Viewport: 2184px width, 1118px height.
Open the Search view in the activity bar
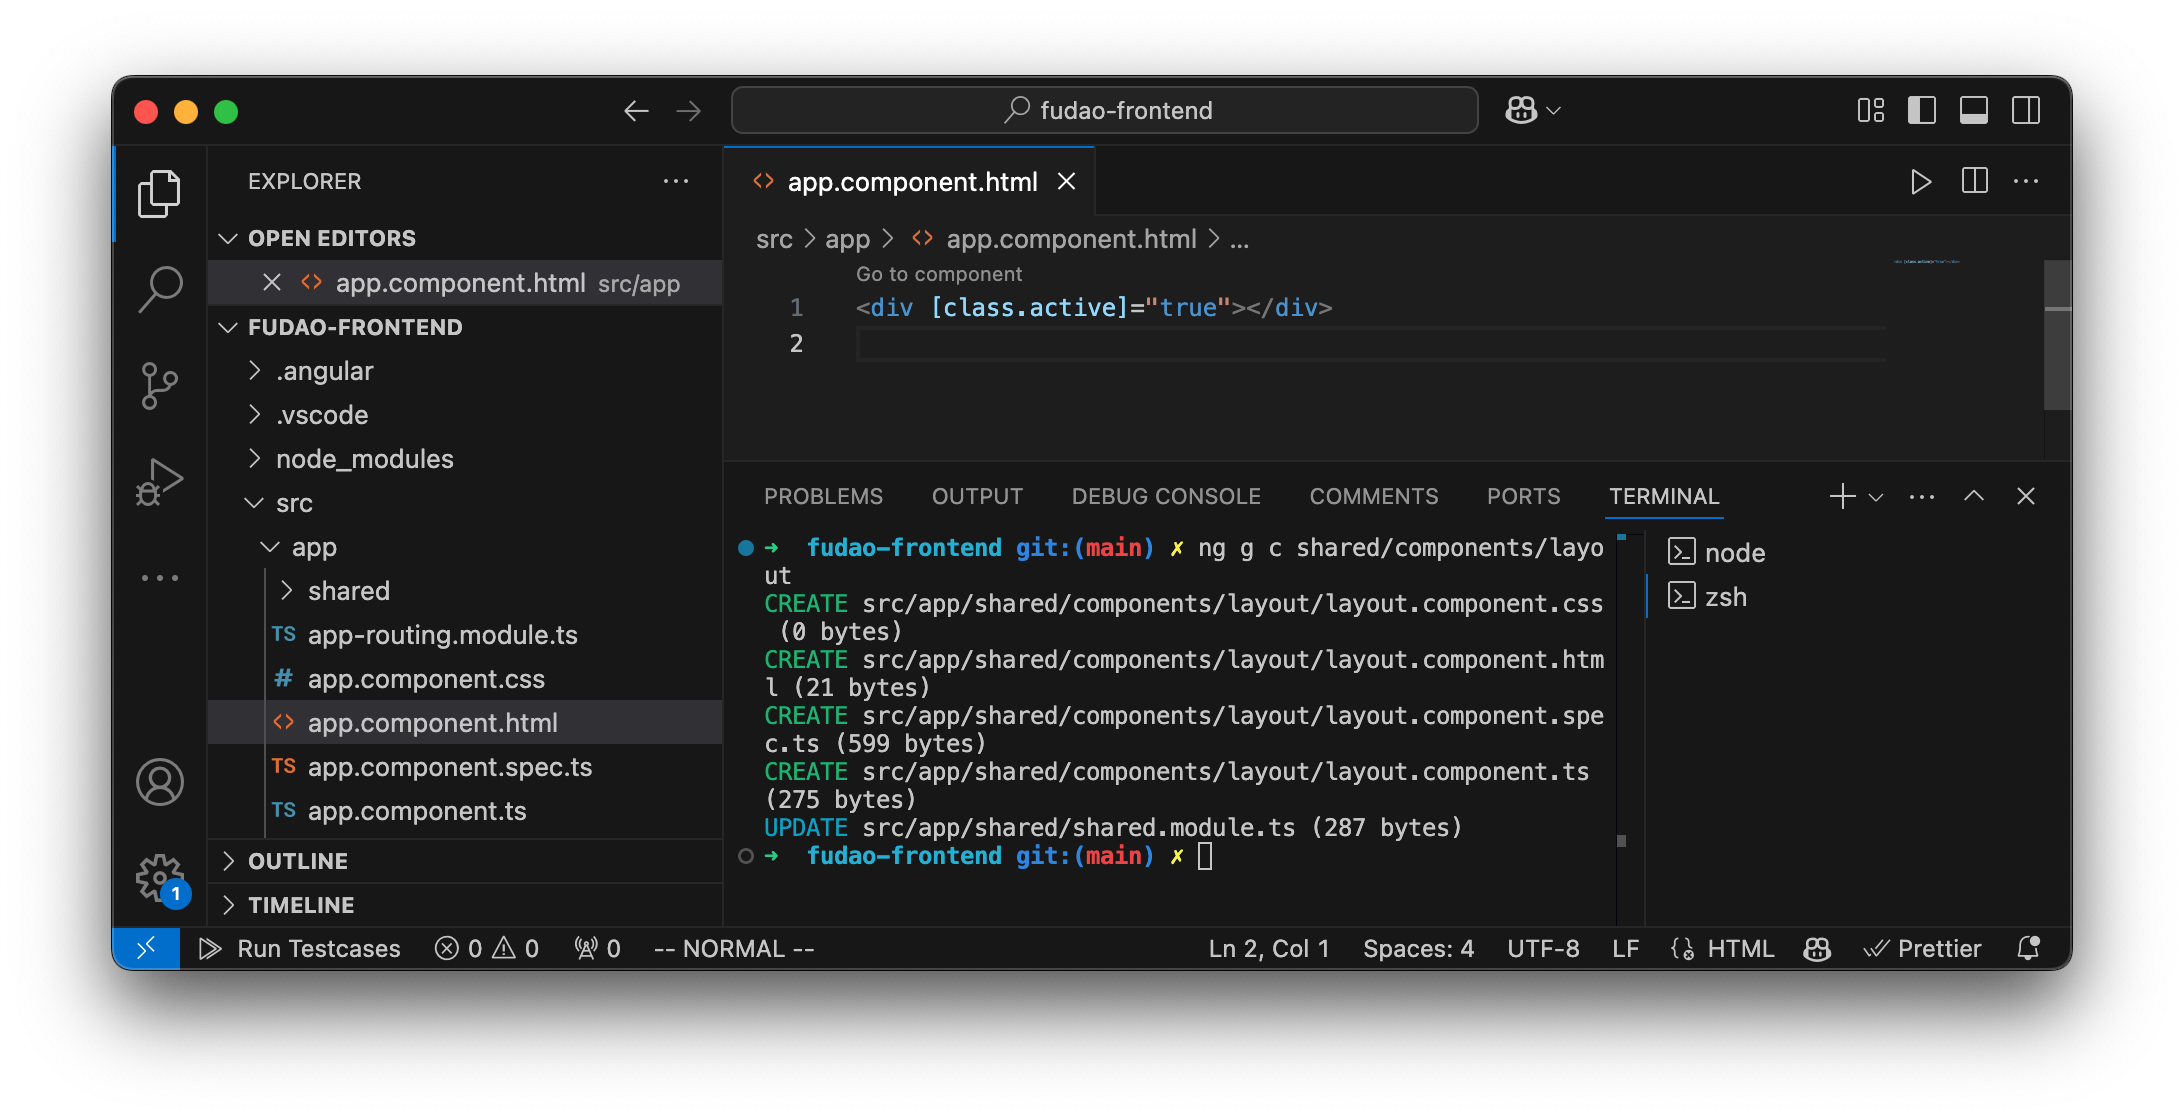pos(160,289)
